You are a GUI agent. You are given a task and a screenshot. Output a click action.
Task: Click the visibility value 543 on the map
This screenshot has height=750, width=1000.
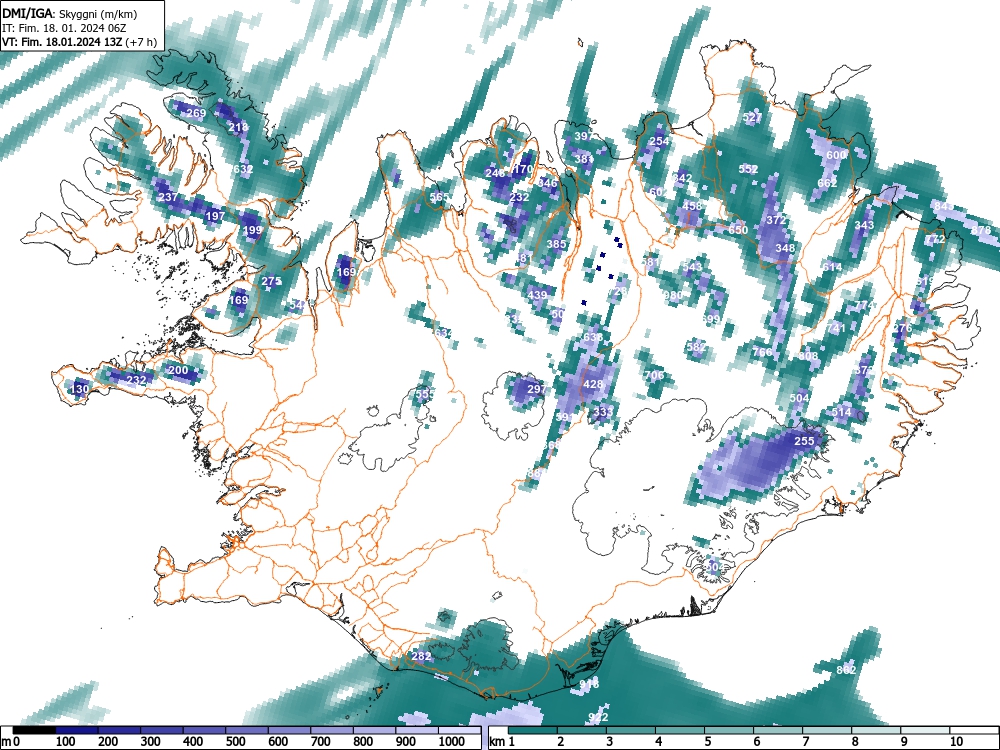coord(692,267)
